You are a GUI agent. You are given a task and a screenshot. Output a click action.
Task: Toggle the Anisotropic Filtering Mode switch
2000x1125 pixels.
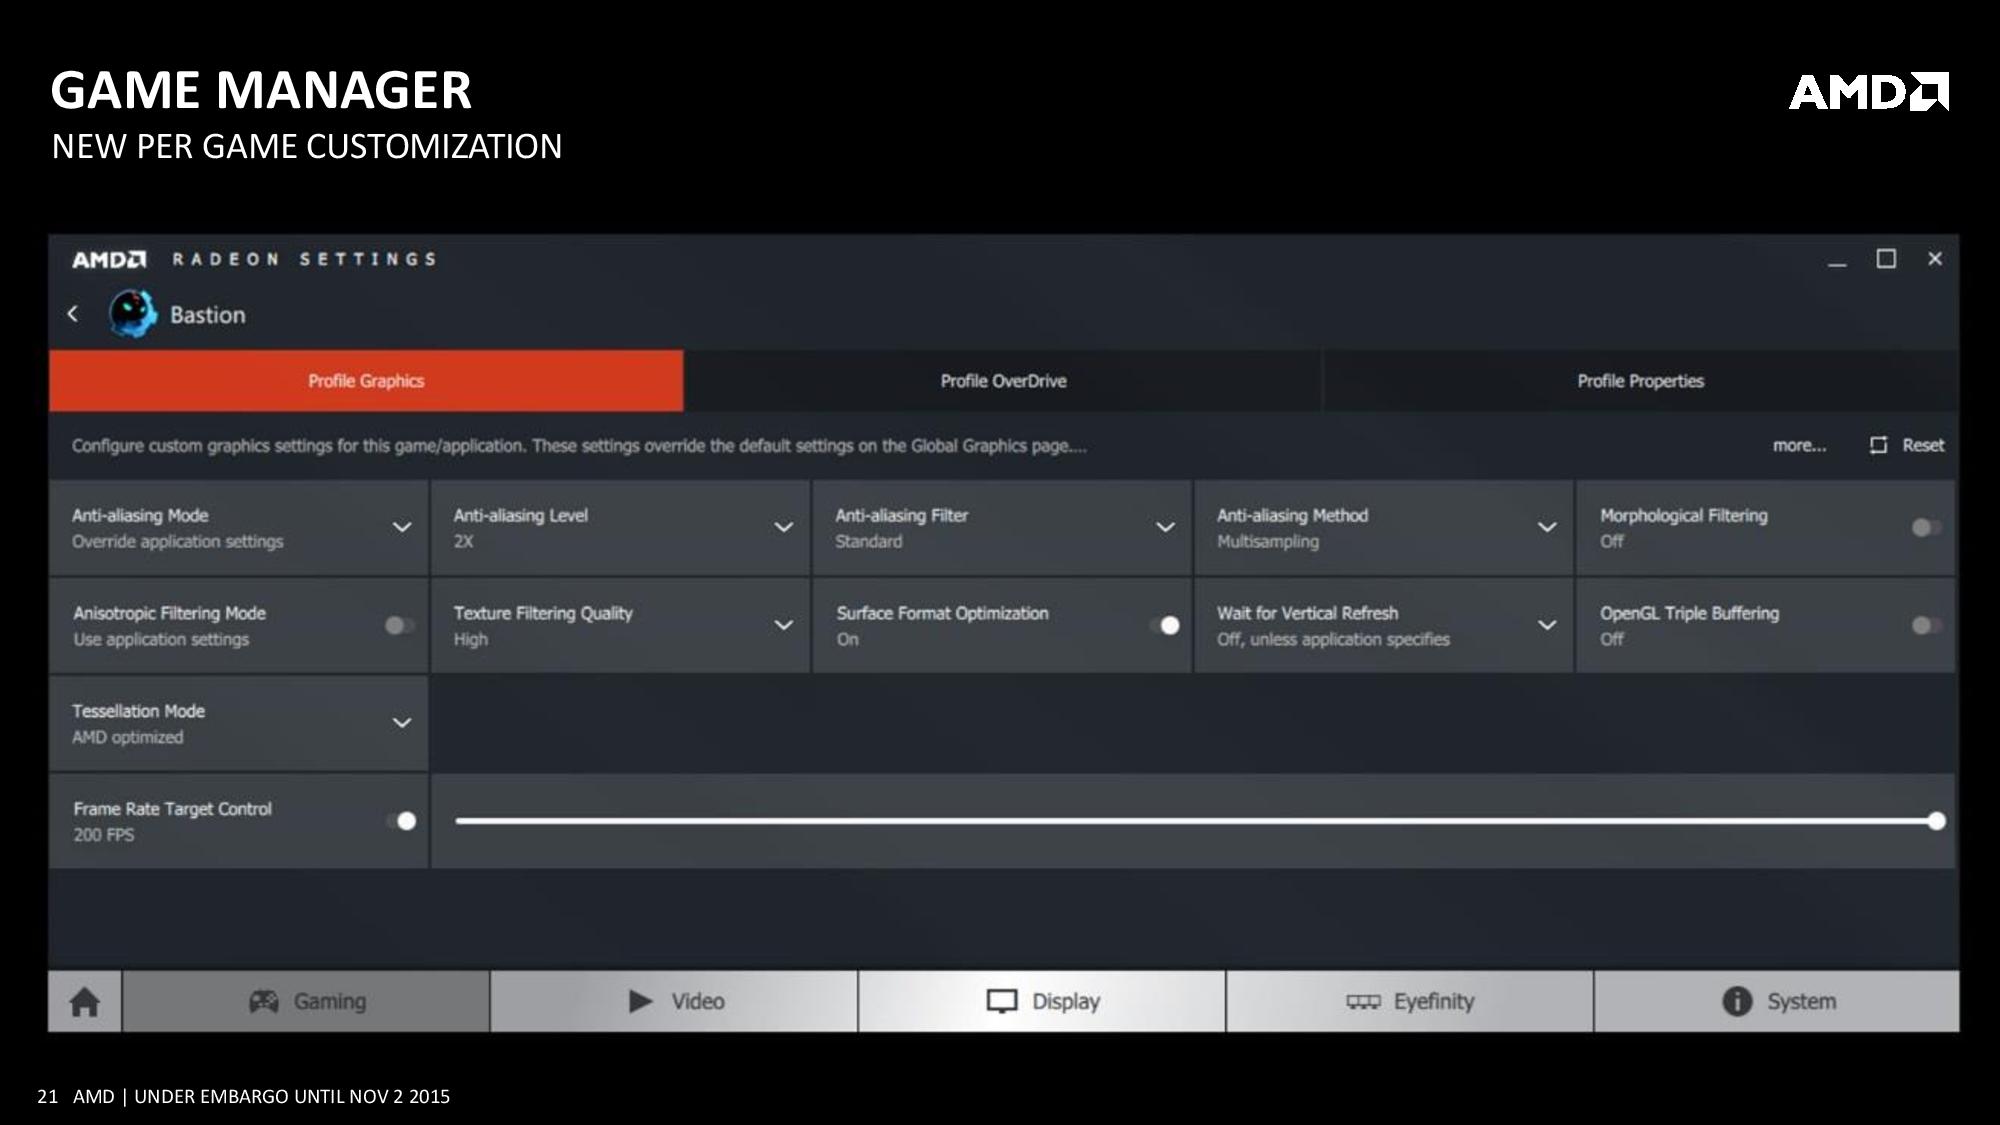(x=397, y=624)
